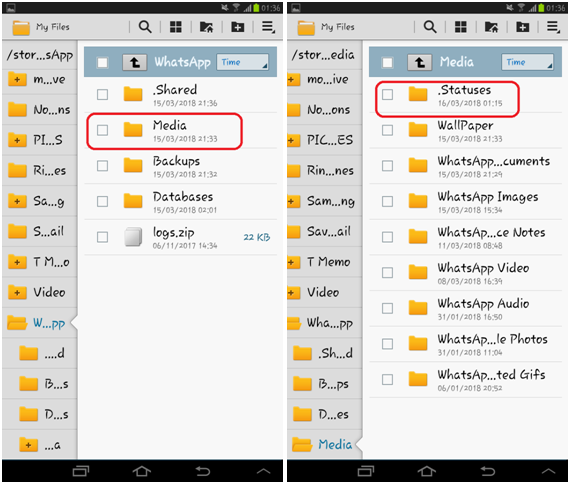The height and width of the screenshot is (484, 570).
Task: Open the .Shared folder icon
Action: pyautogui.click(x=133, y=94)
